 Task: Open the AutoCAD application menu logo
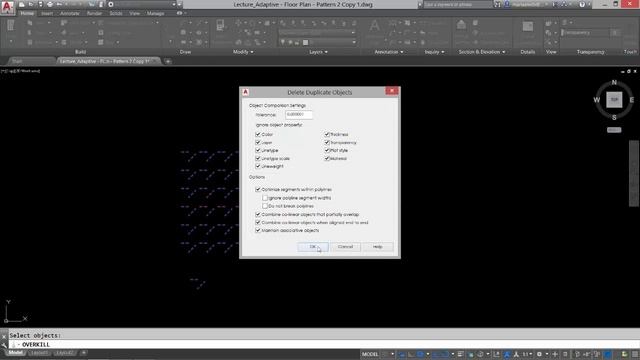tap(7, 7)
